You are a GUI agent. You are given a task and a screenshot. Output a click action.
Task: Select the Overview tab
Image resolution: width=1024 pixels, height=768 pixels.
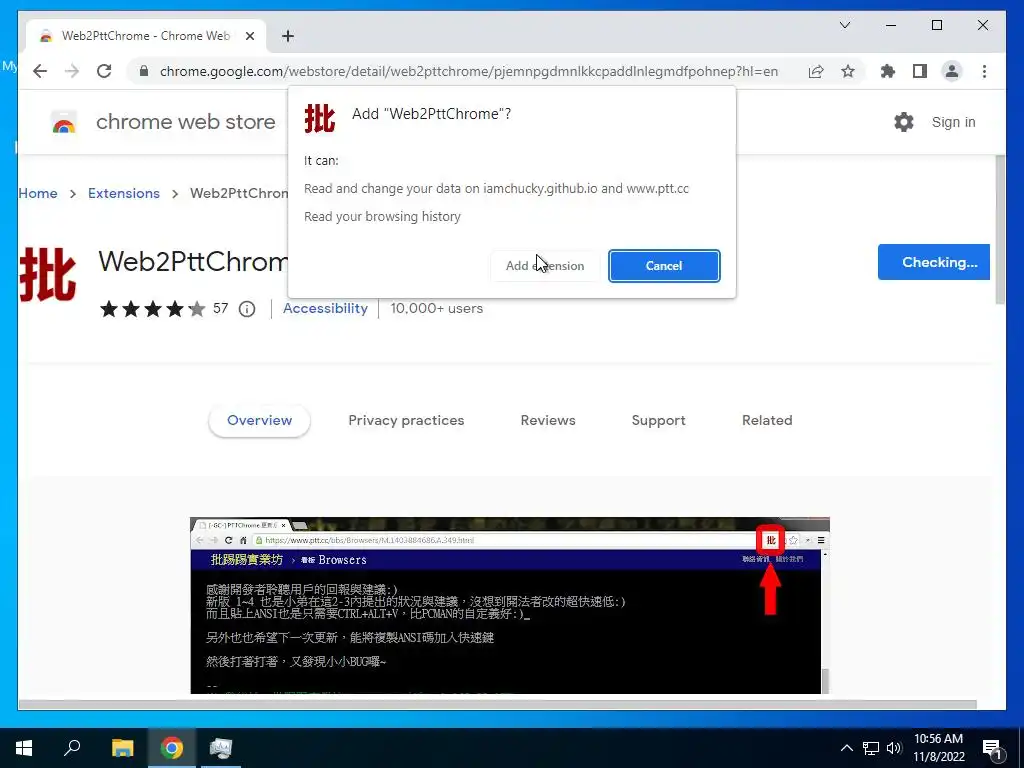(259, 421)
